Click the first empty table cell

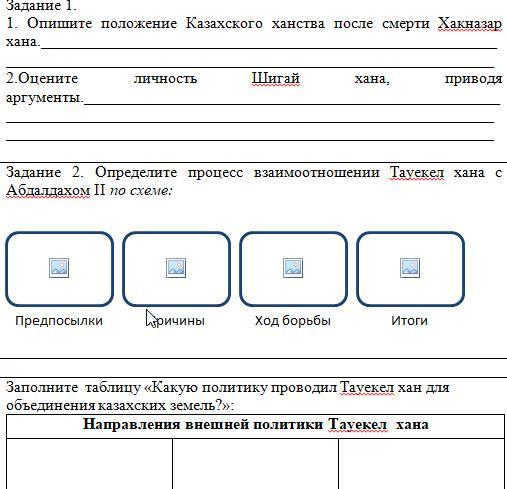89,464
